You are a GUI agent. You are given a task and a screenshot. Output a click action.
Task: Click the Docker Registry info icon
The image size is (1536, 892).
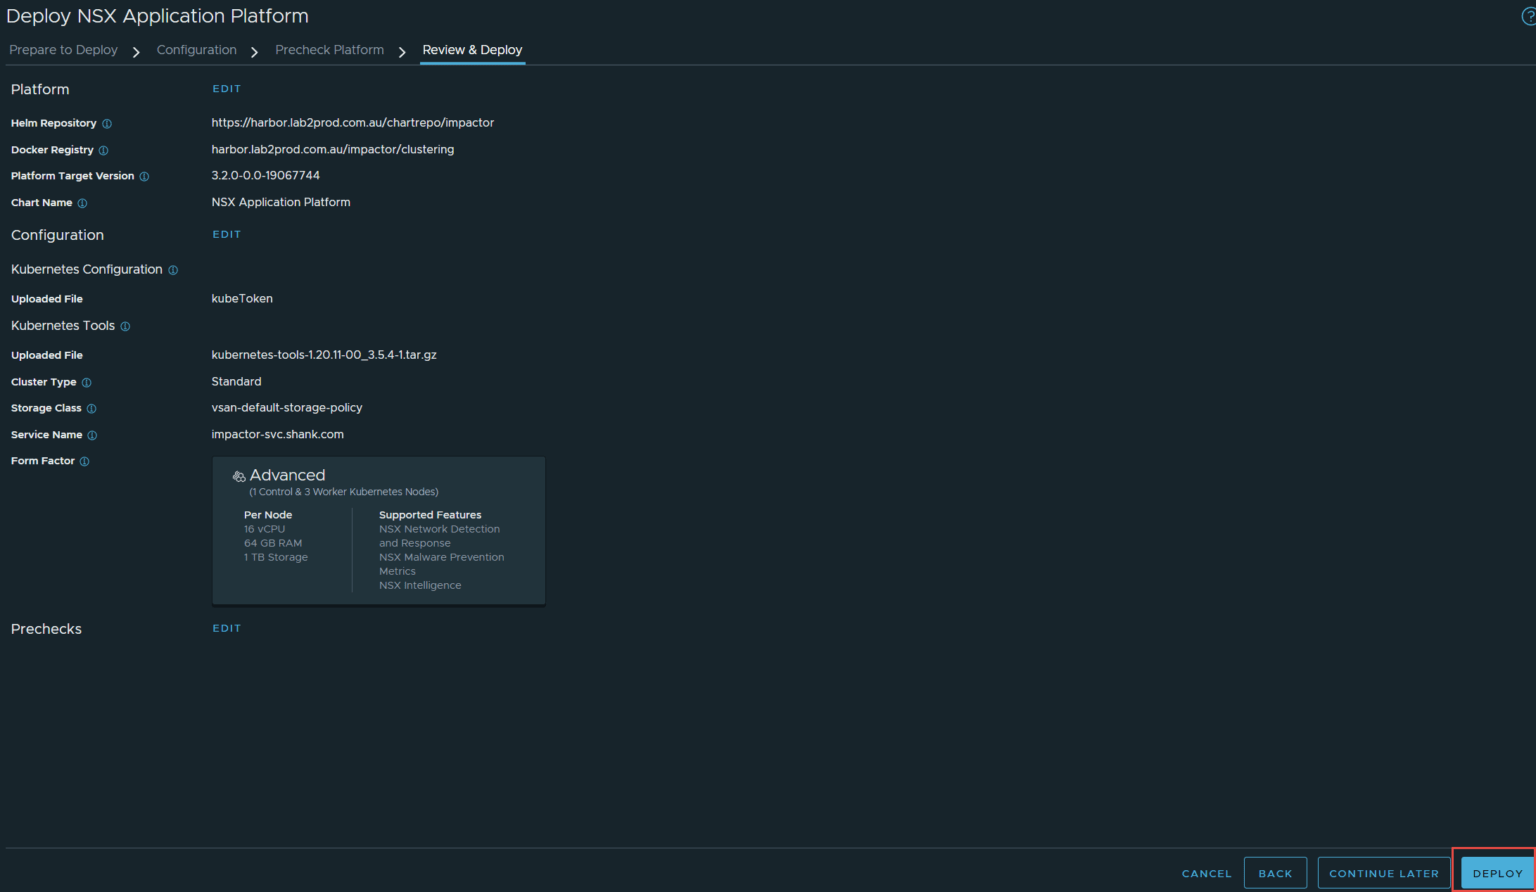pos(105,150)
